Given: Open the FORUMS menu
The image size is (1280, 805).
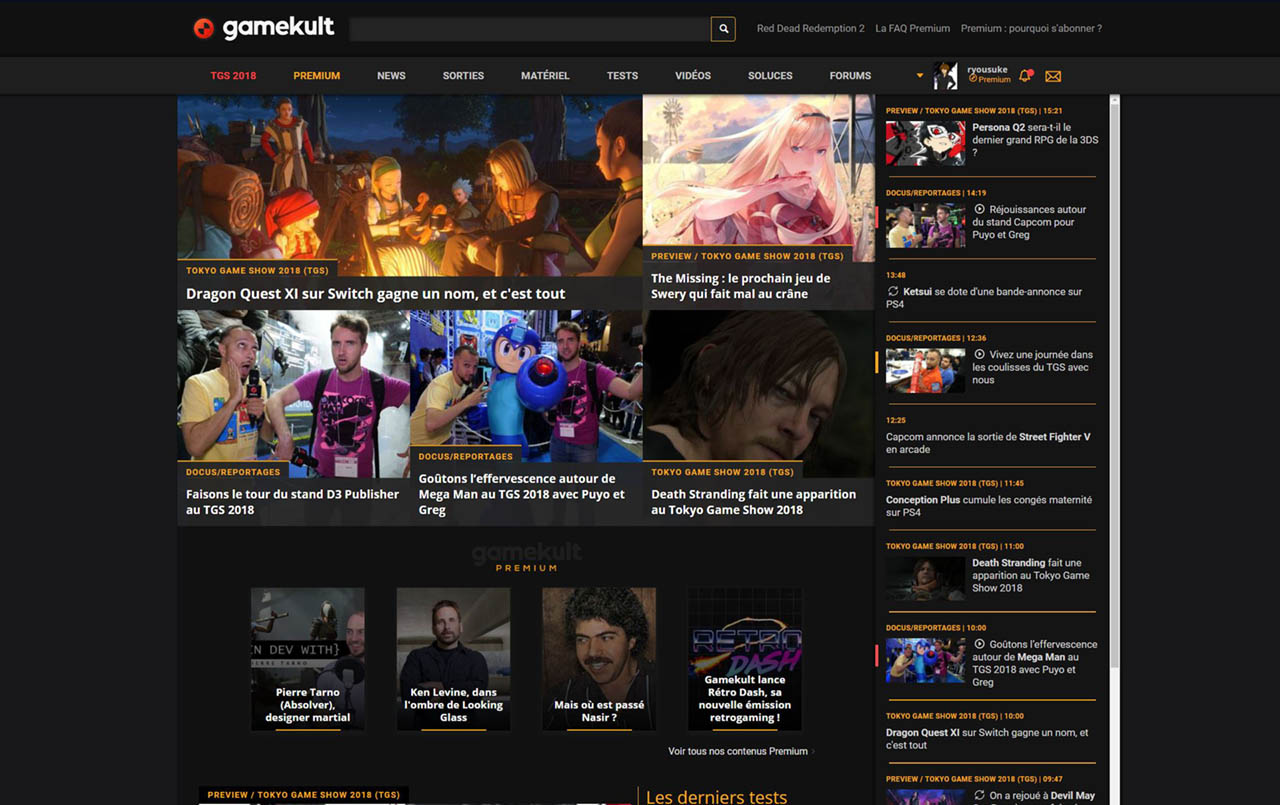Looking at the screenshot, I should [850, 76].
